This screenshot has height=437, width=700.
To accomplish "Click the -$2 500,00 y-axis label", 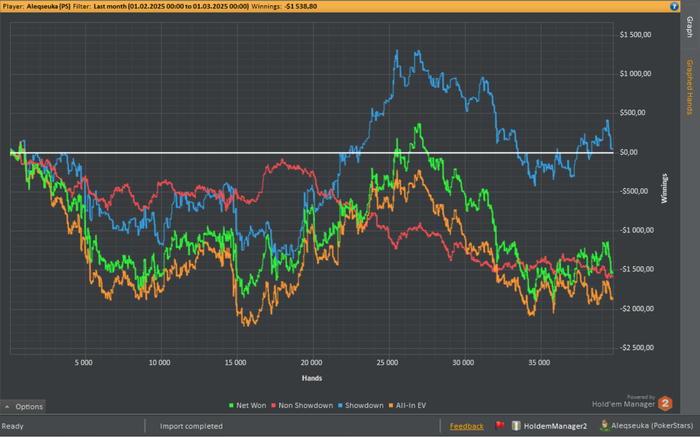I will click(637, 348).
